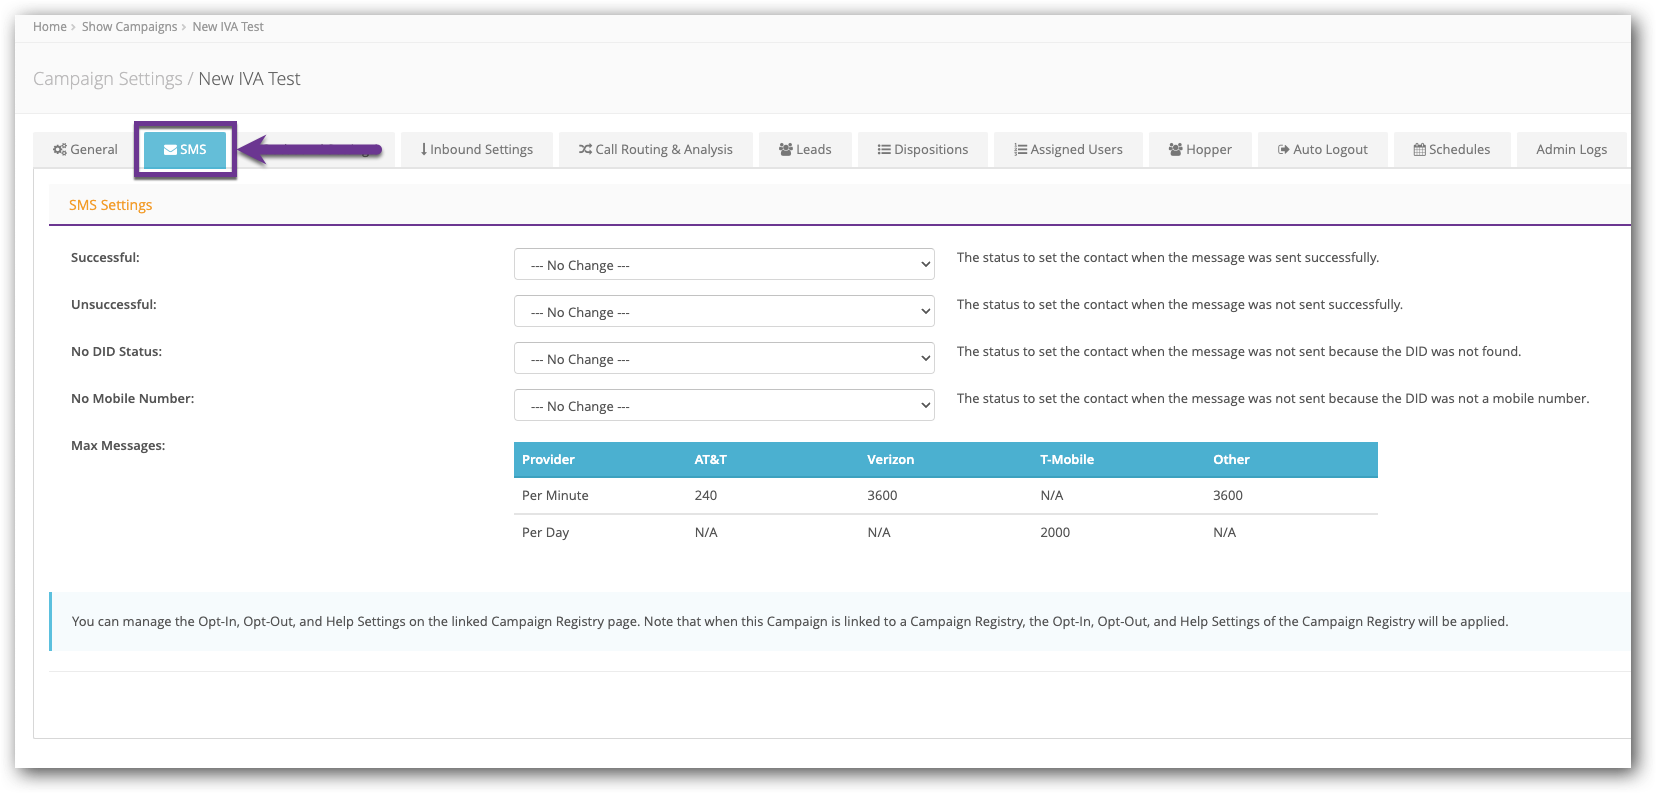Click the Campaign Settings heading link
This screenshot has height=793, width=1656.
pos(108,79)
